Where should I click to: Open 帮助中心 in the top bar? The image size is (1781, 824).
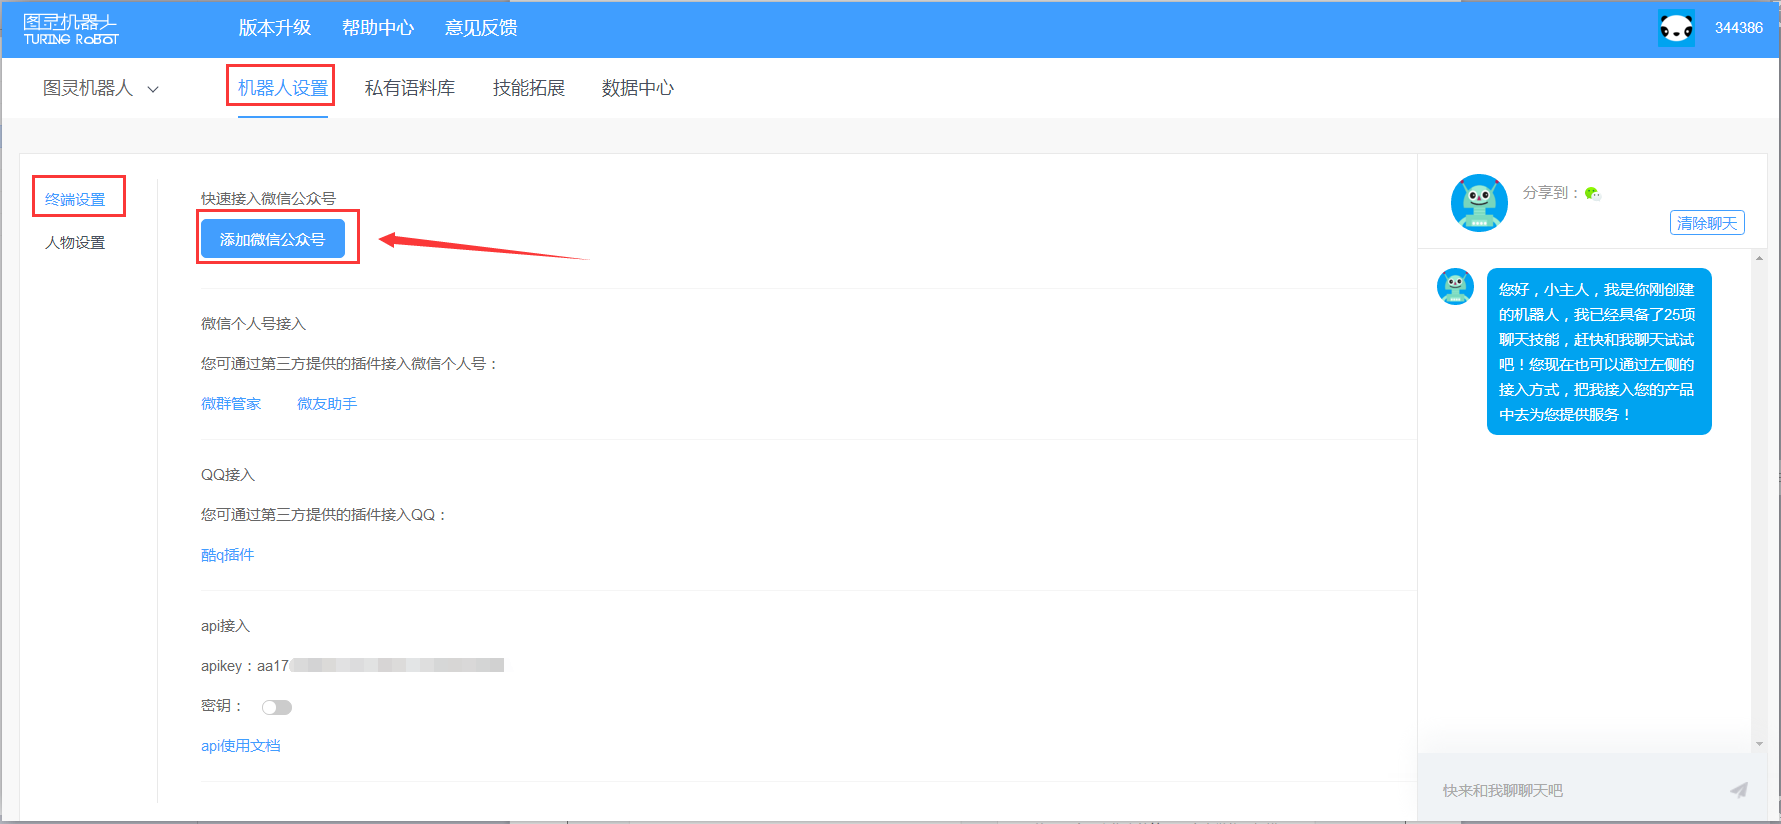click(x=377, y=28)
